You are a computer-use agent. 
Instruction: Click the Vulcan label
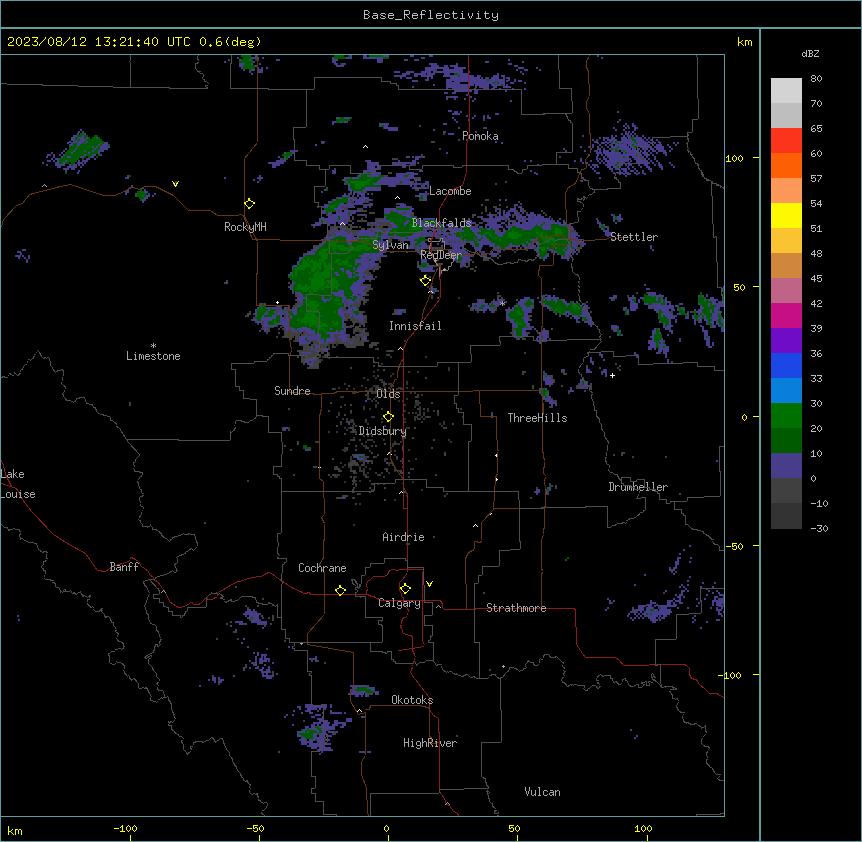(543, 792)
